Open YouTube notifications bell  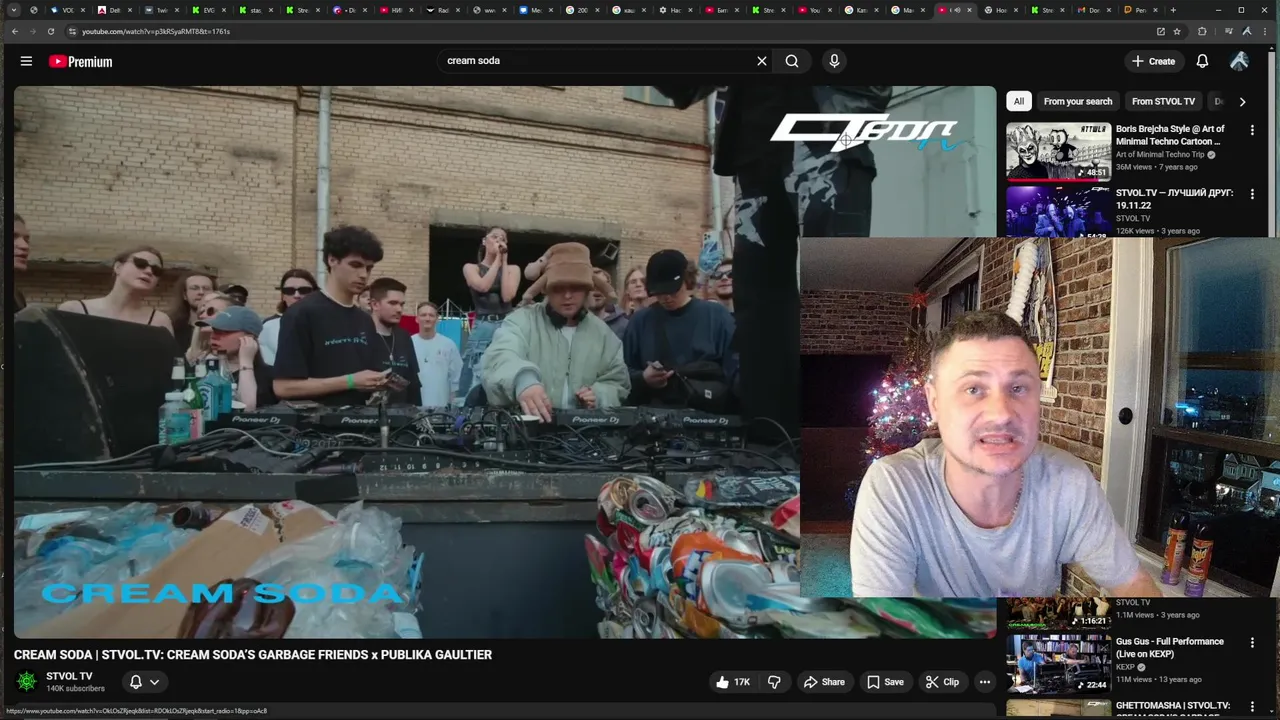(1202, 61)
